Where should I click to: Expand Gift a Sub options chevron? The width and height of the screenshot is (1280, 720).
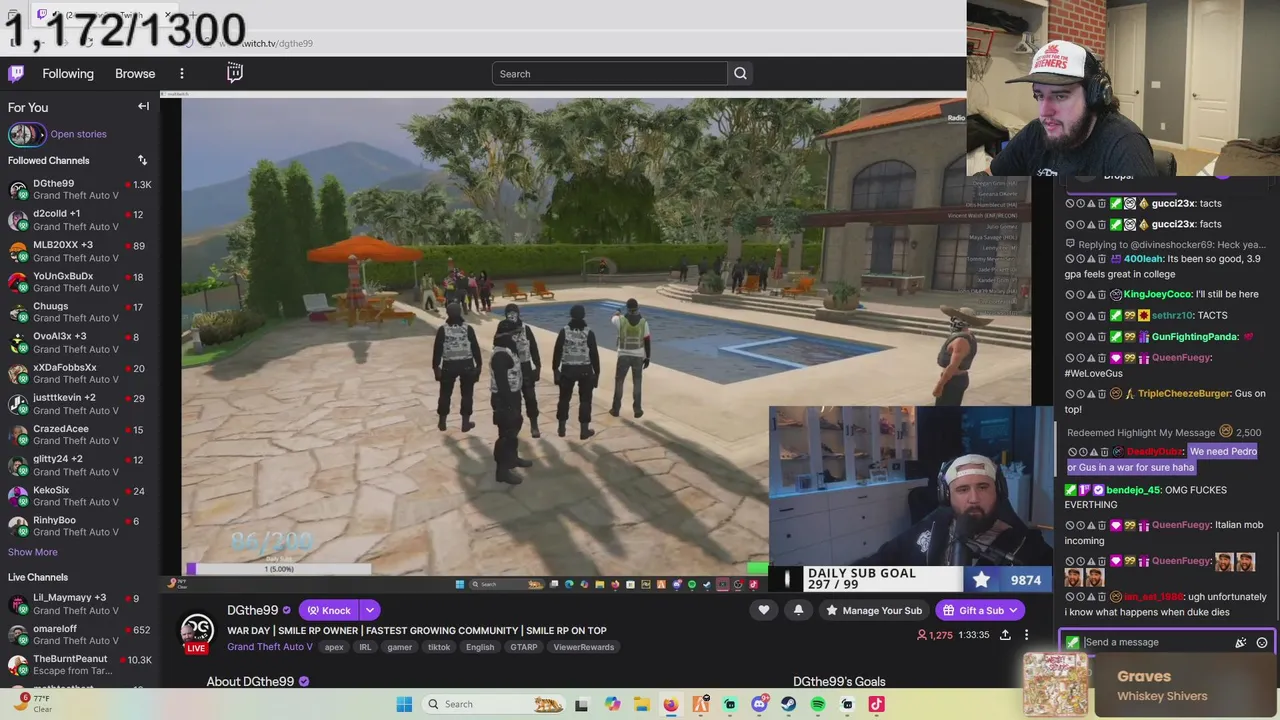[1013, 610]
